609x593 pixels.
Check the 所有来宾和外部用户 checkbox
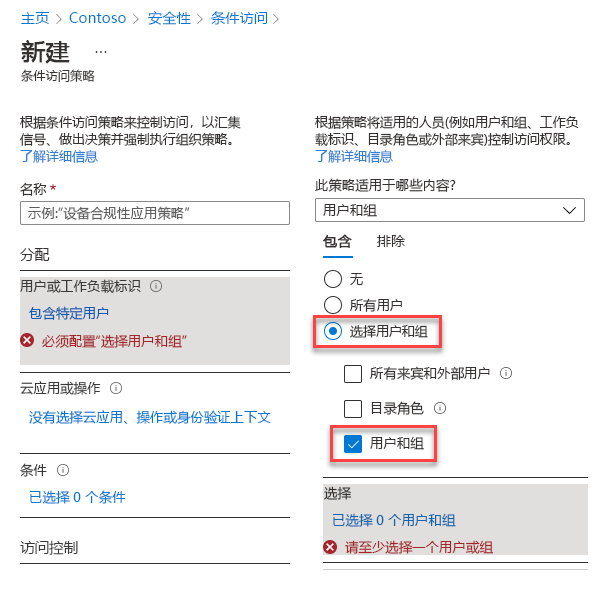pyautogui.click(x=353, y=374)
